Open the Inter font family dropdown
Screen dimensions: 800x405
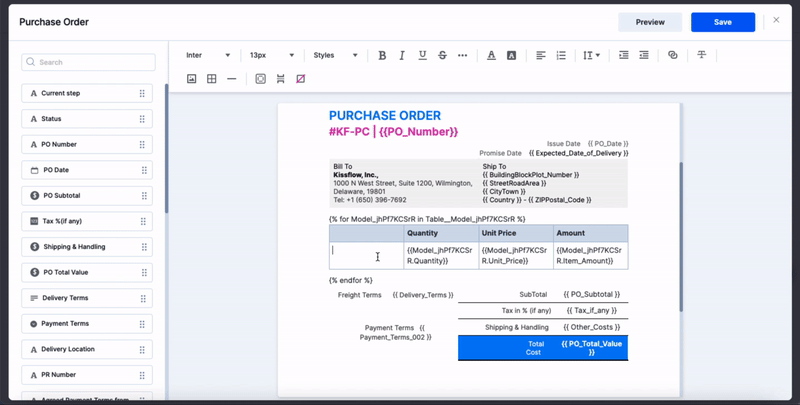pyautogui.click(x=208, y=55)
